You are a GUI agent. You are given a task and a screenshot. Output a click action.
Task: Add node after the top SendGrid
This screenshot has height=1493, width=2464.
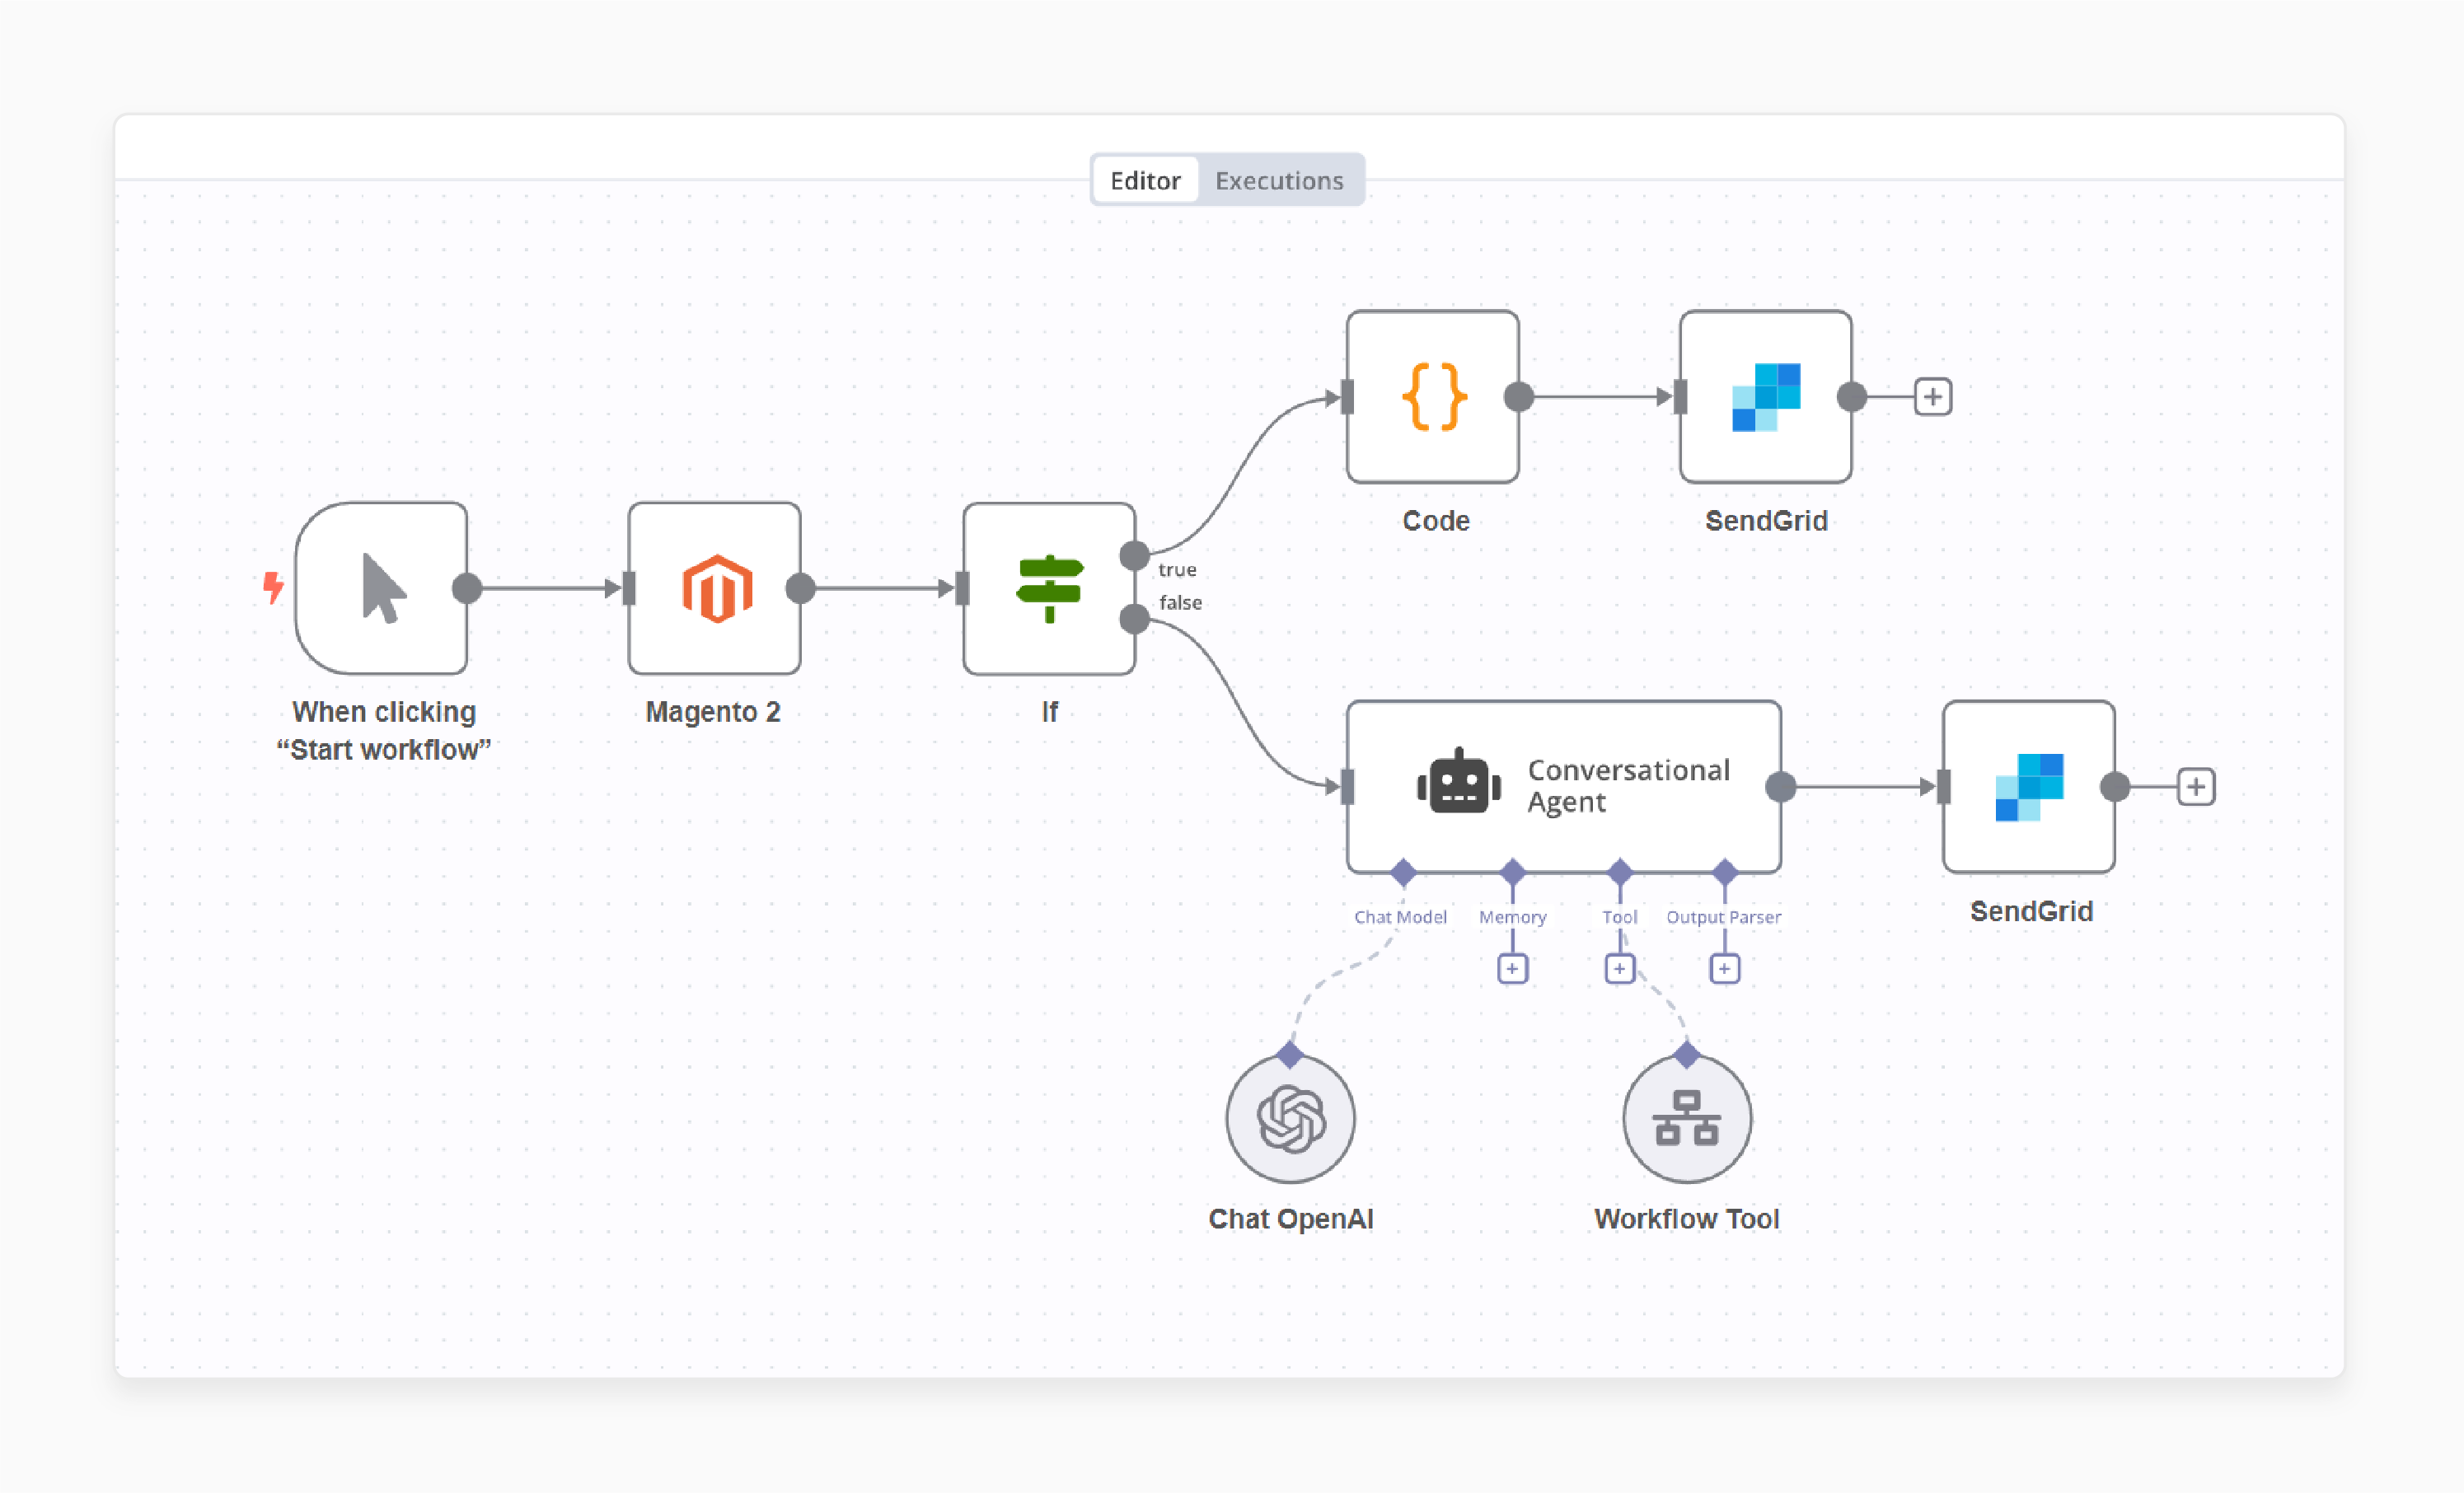pyautogui.click(x=1933, y=397)
